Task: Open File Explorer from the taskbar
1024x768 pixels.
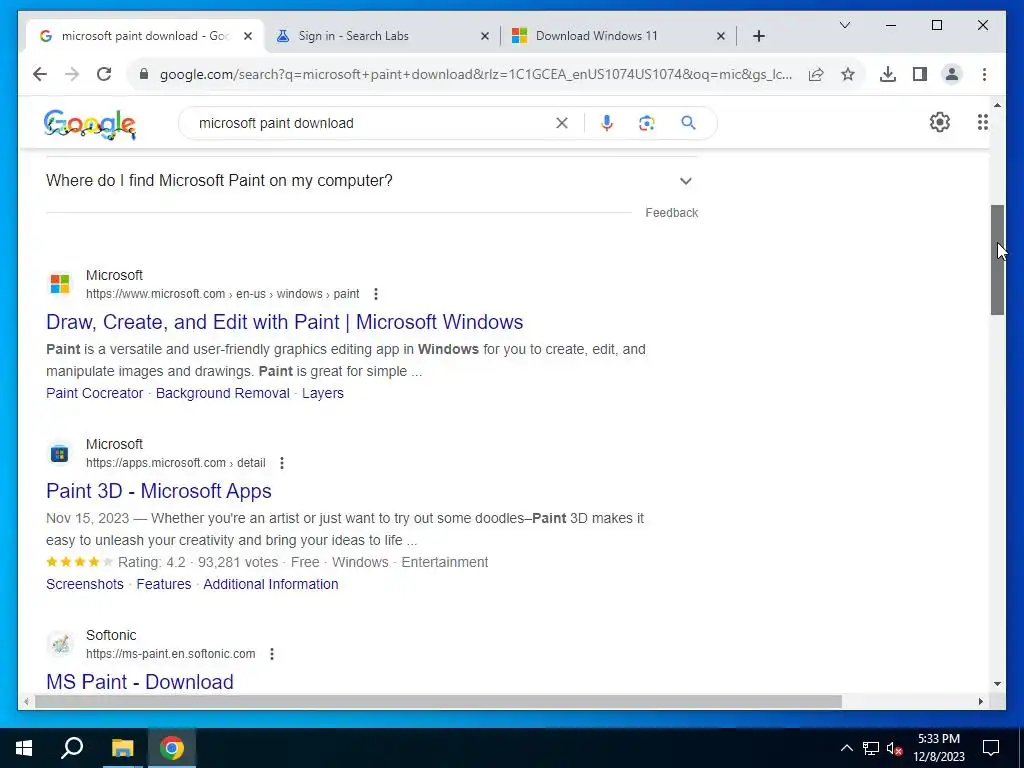Action: click(x=122, y=748)
